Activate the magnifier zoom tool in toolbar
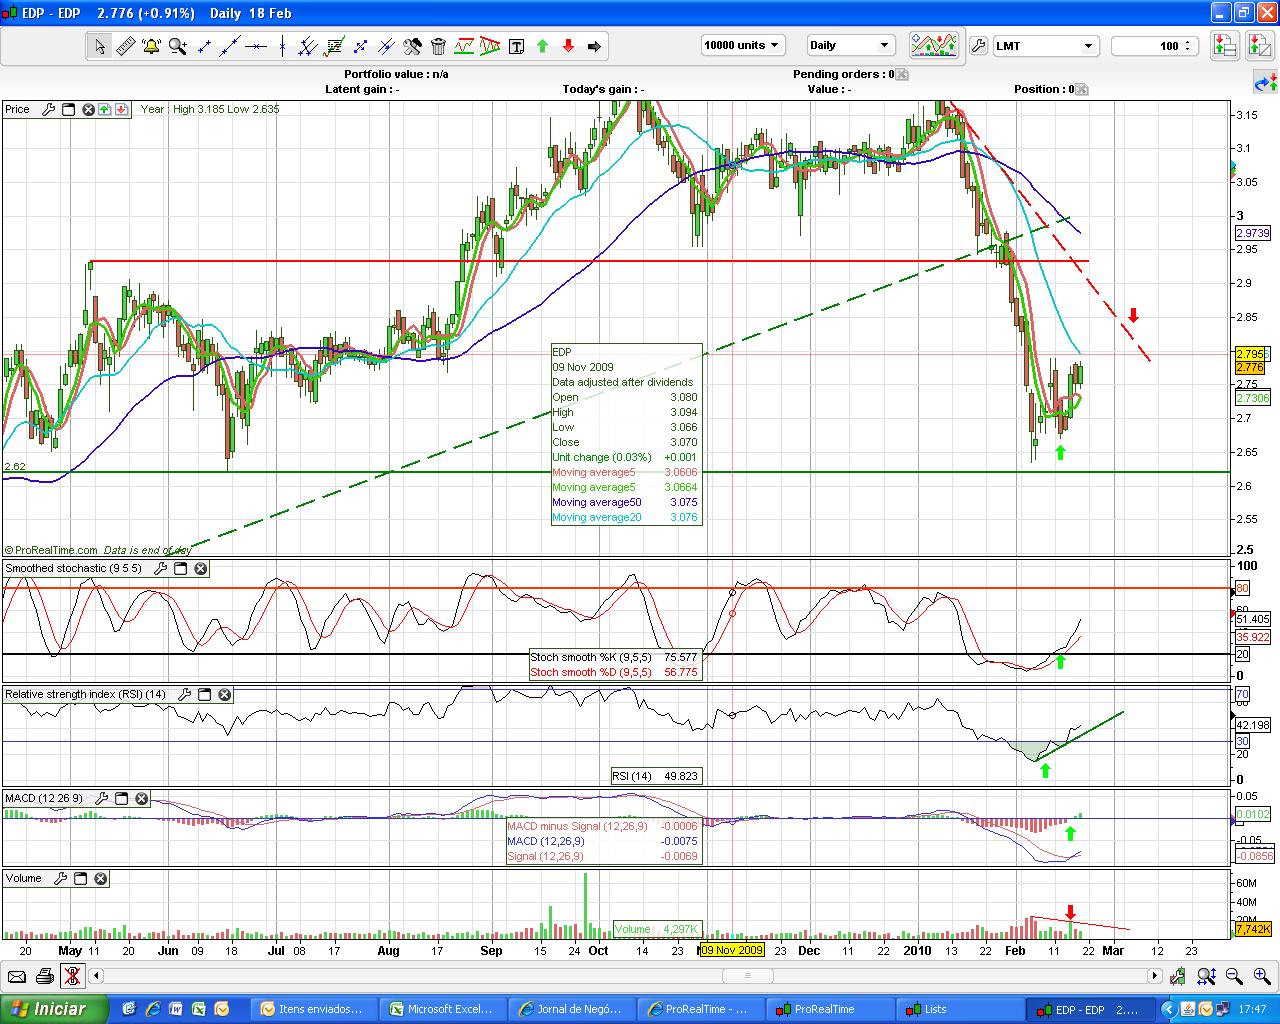 178,46
